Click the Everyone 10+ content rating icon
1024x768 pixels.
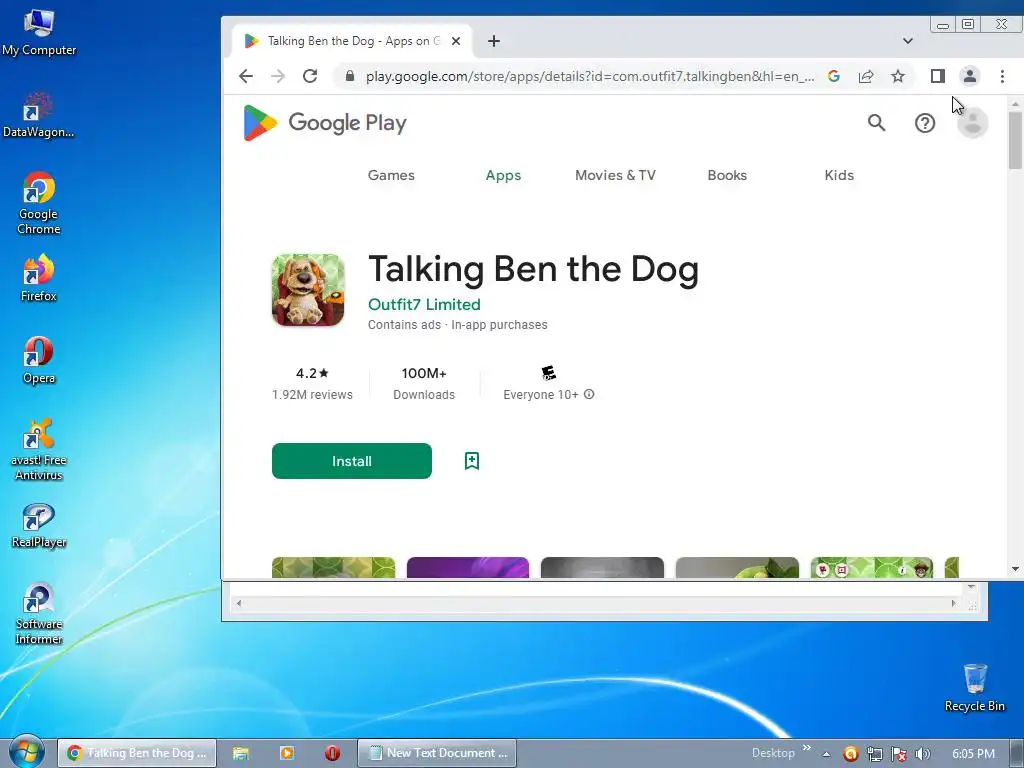(549, 373)
